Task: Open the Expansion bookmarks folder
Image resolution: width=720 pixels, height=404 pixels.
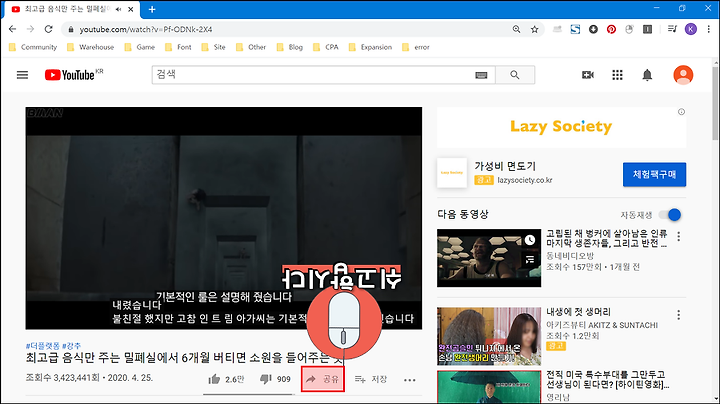Action: pyautogui.click(x=370, y=47)
